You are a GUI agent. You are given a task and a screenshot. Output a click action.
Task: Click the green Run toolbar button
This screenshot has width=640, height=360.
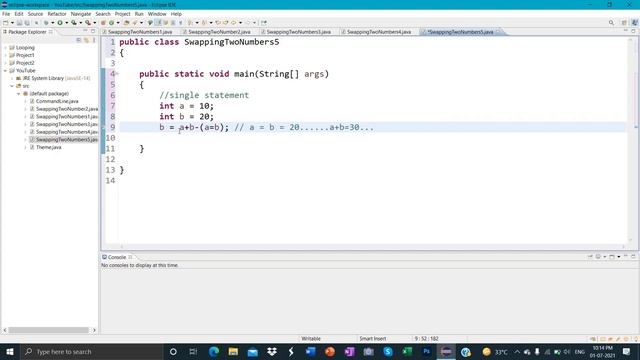point(60,22)
